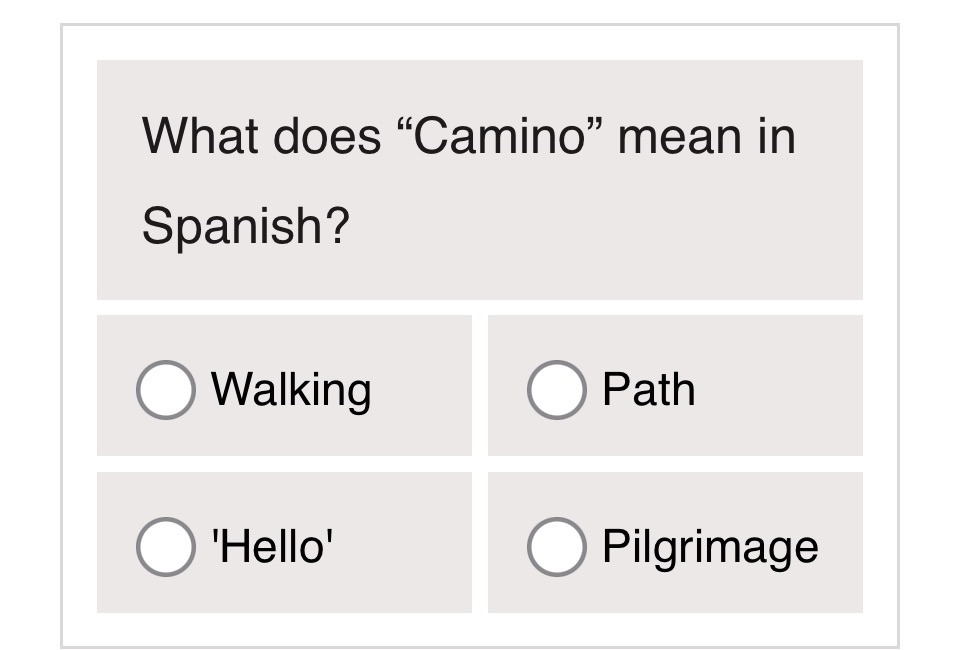Select the Walking radio button
Viewport: 960px width, 650px height.
165,389
